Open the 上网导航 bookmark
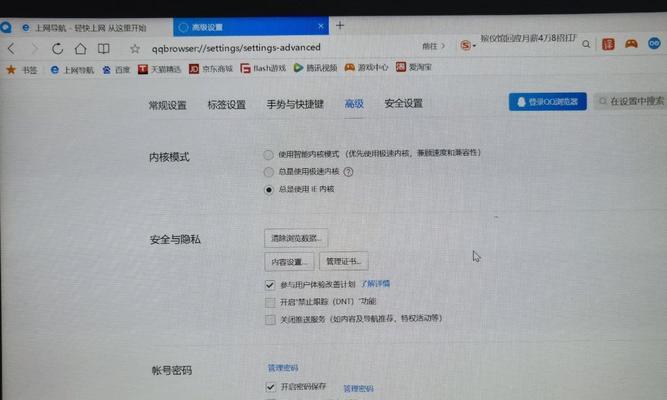 pos(72,70)
